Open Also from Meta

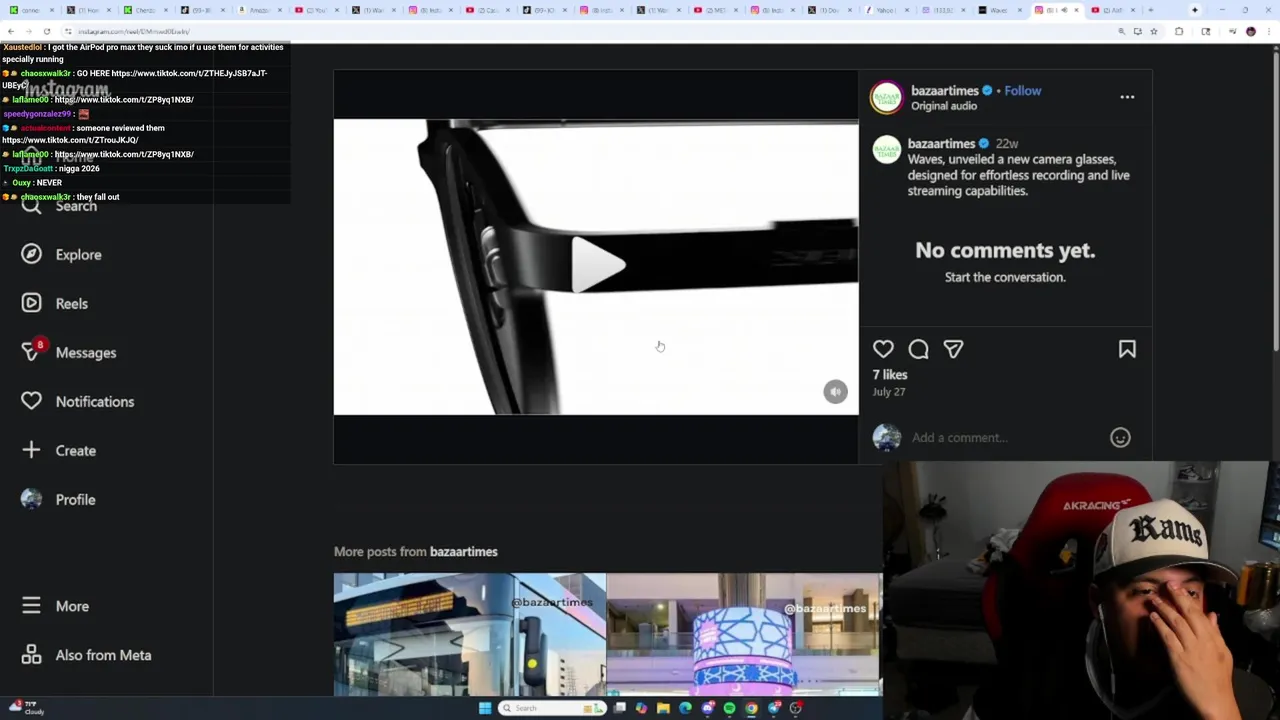(86, 655)
